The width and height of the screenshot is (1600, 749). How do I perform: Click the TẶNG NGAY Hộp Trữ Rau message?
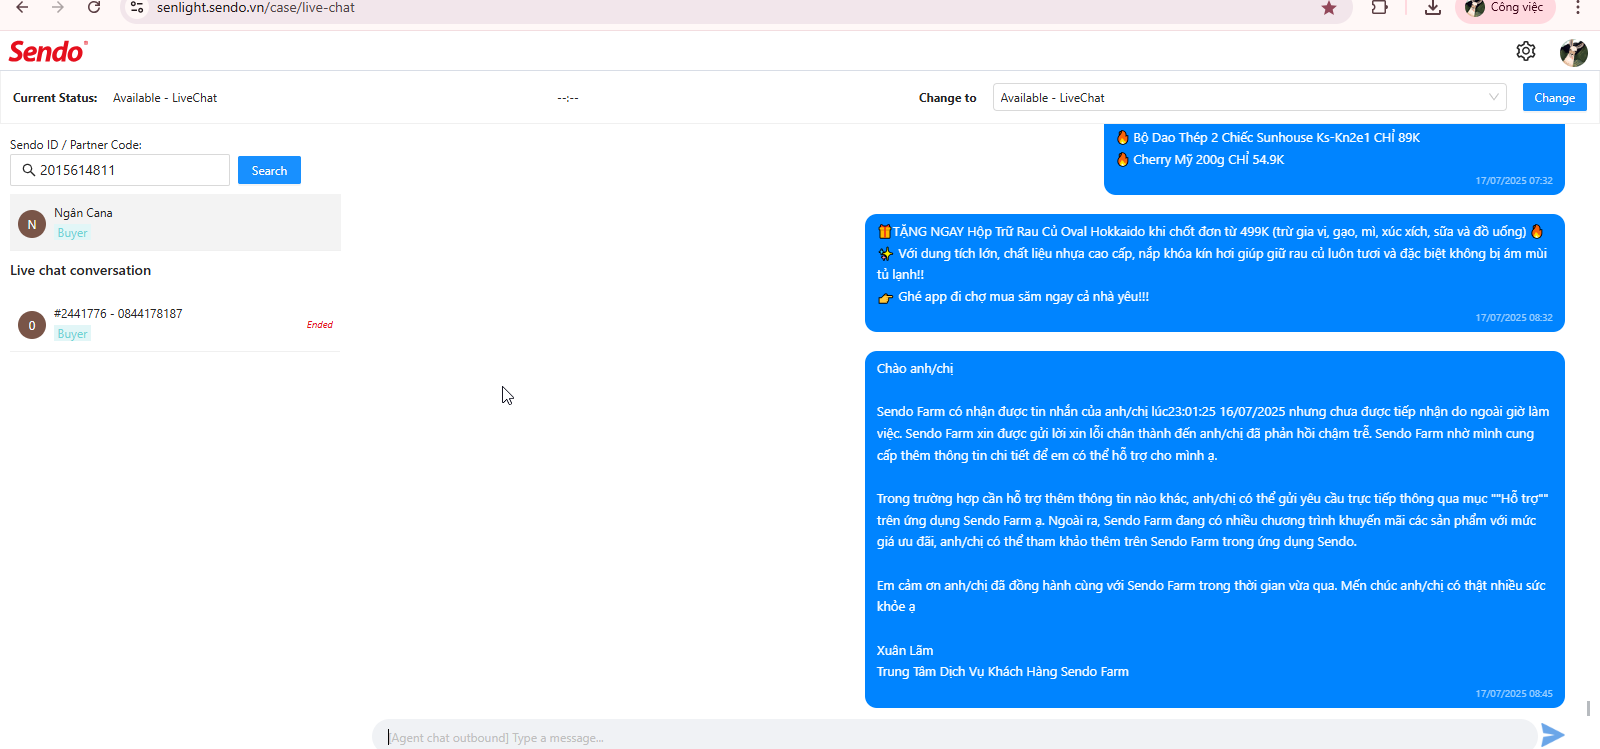click(x=1215, y=273)
